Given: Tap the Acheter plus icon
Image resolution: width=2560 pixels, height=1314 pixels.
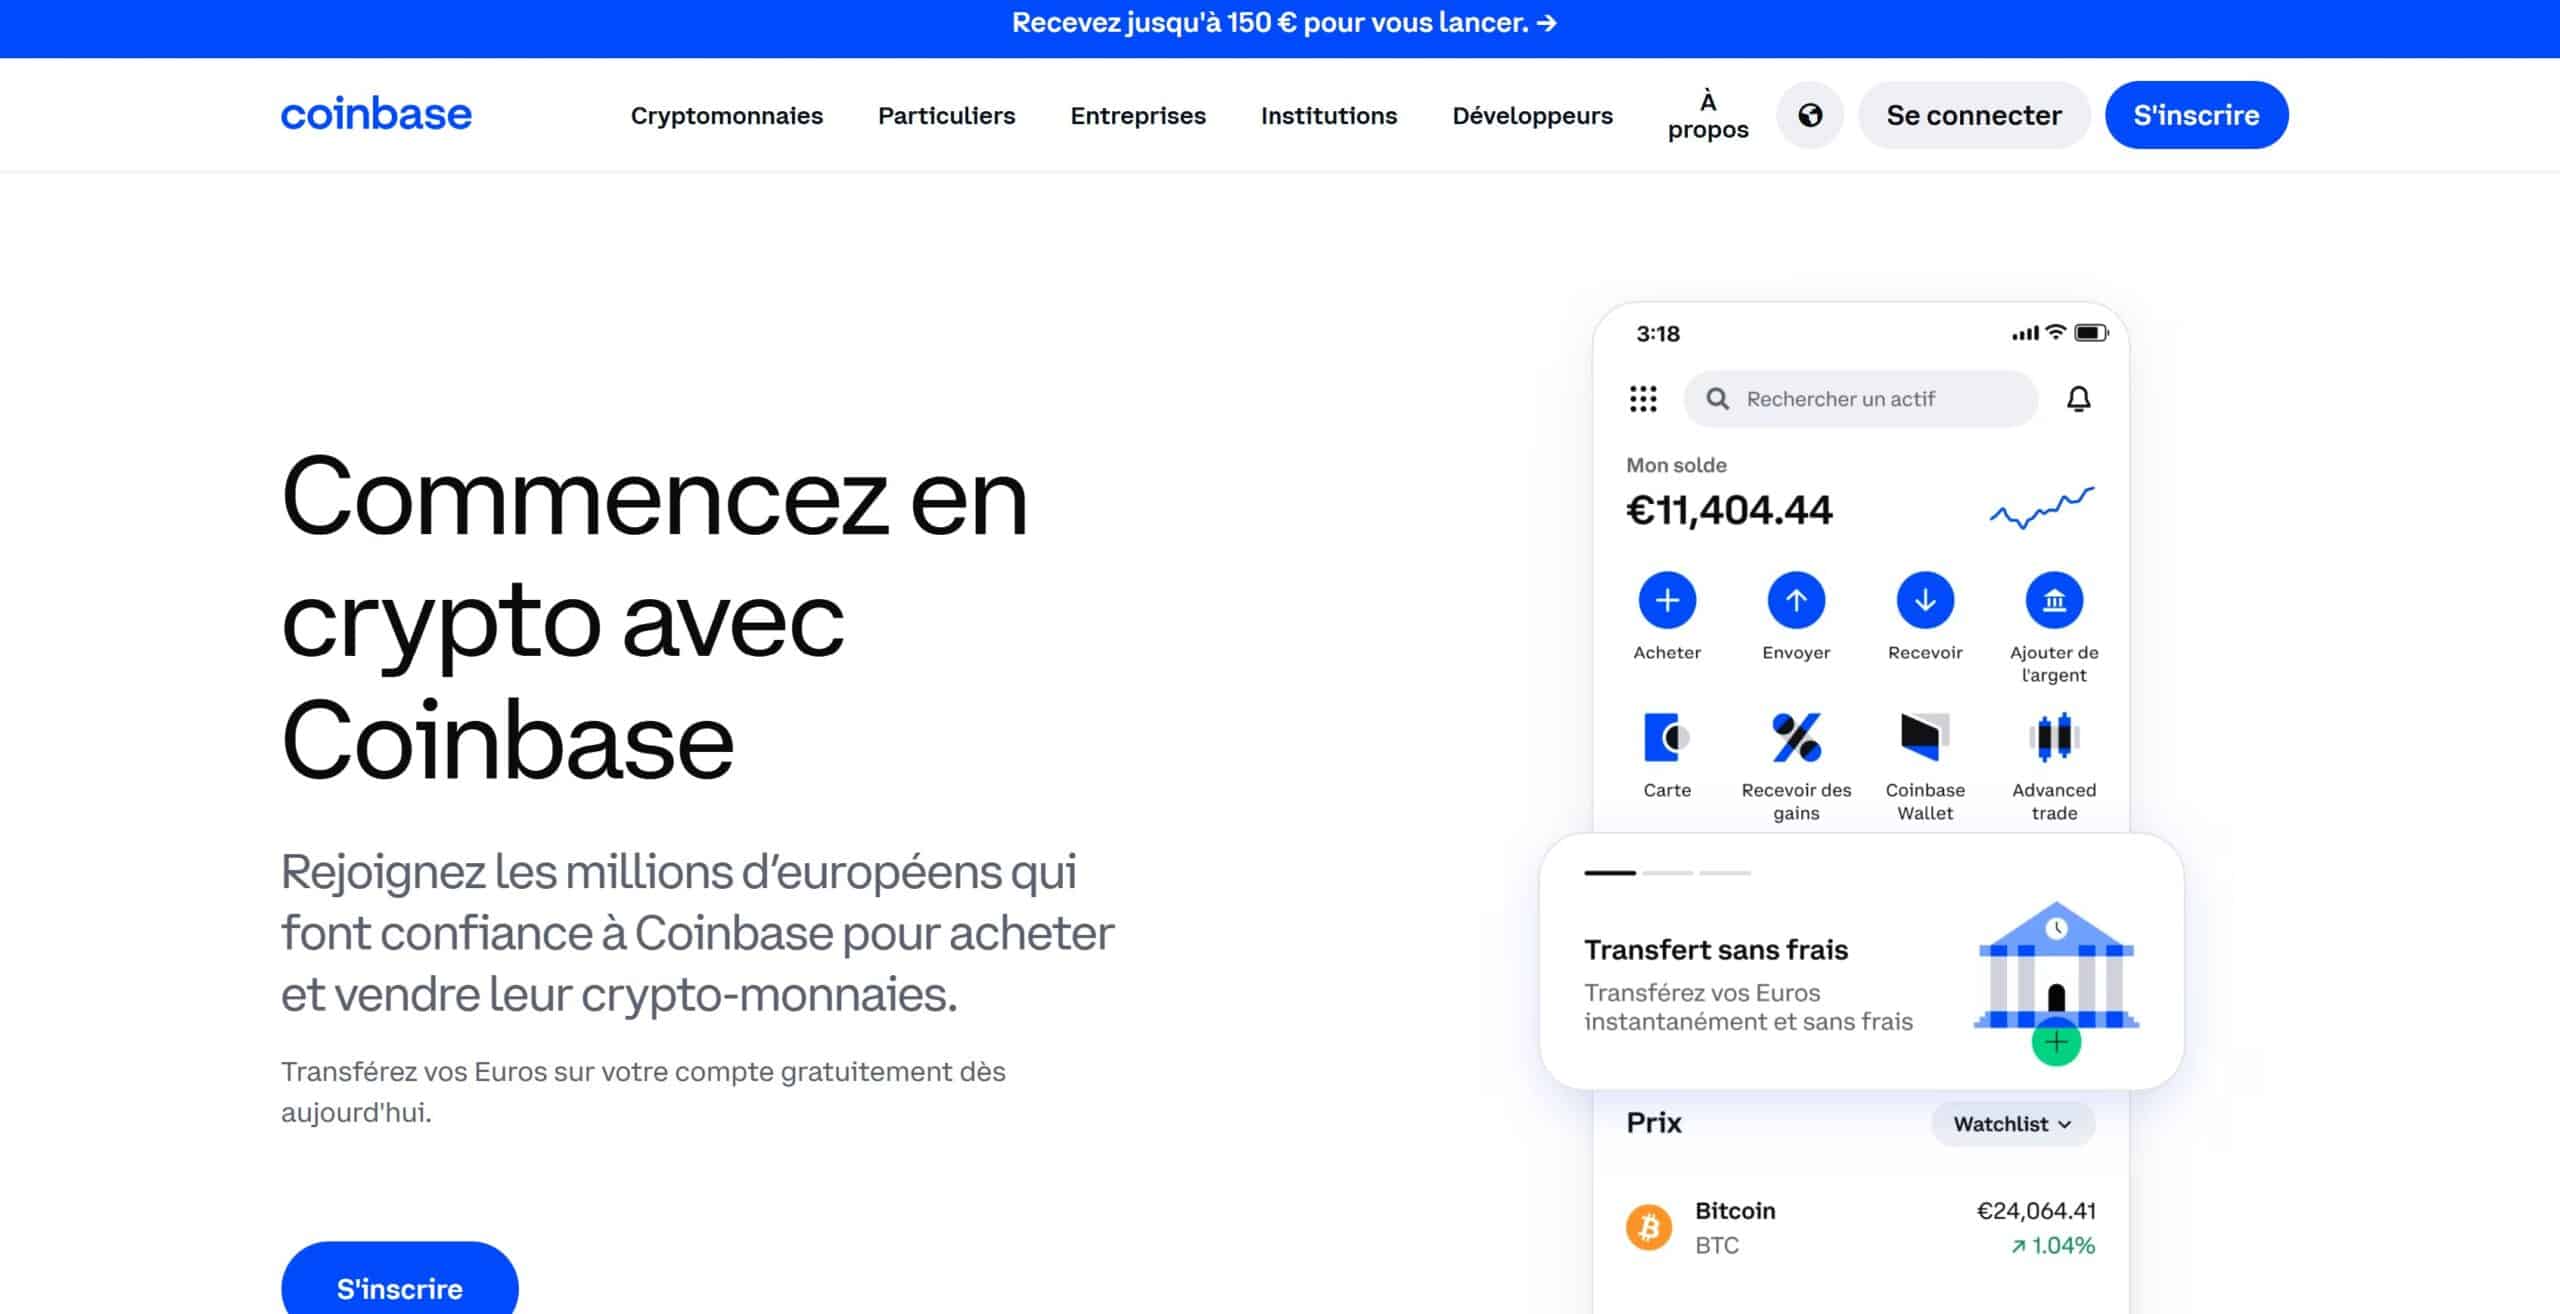Looking at the screenshot, I should coord(1667,600).
